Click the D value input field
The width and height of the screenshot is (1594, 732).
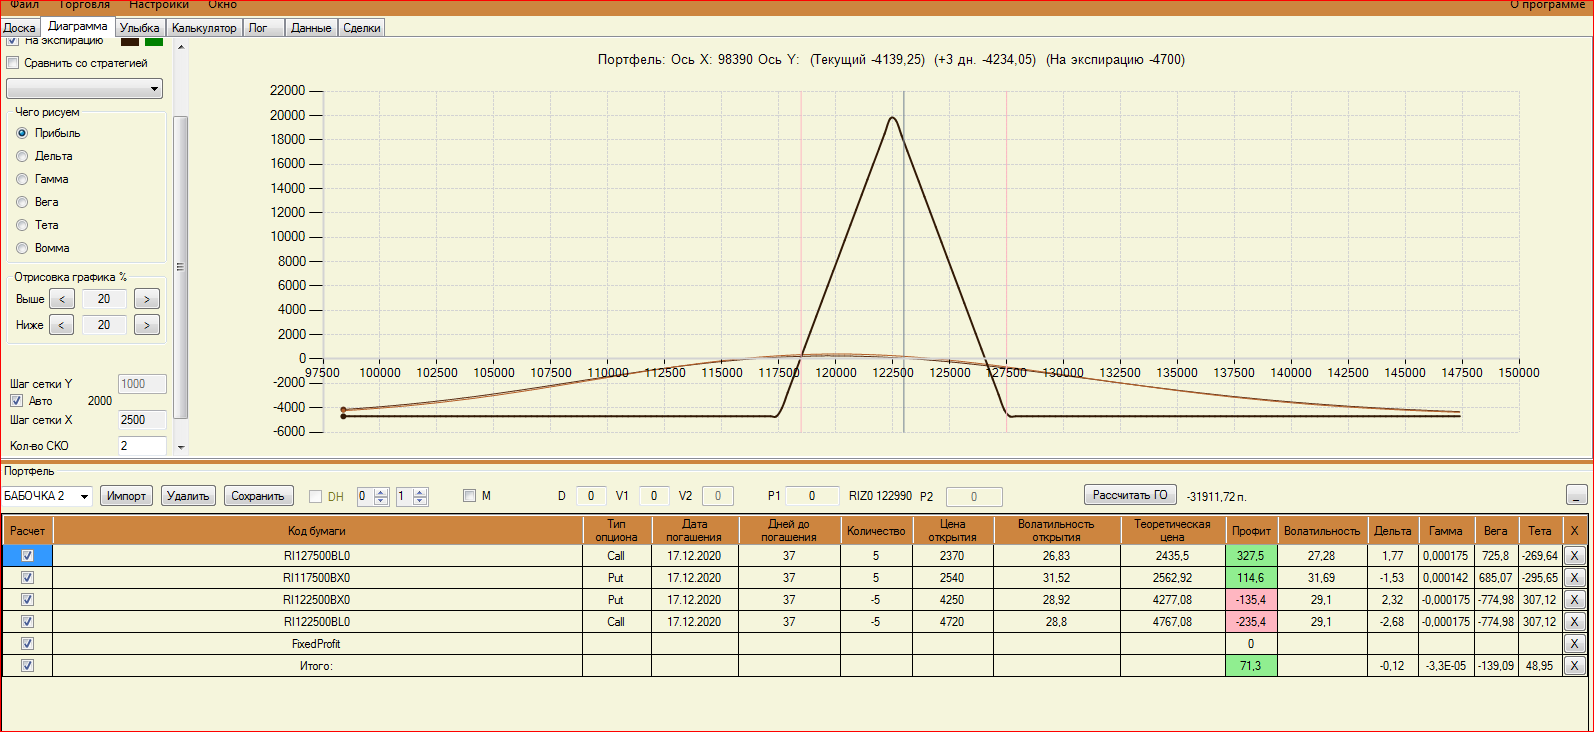point(591,496)
